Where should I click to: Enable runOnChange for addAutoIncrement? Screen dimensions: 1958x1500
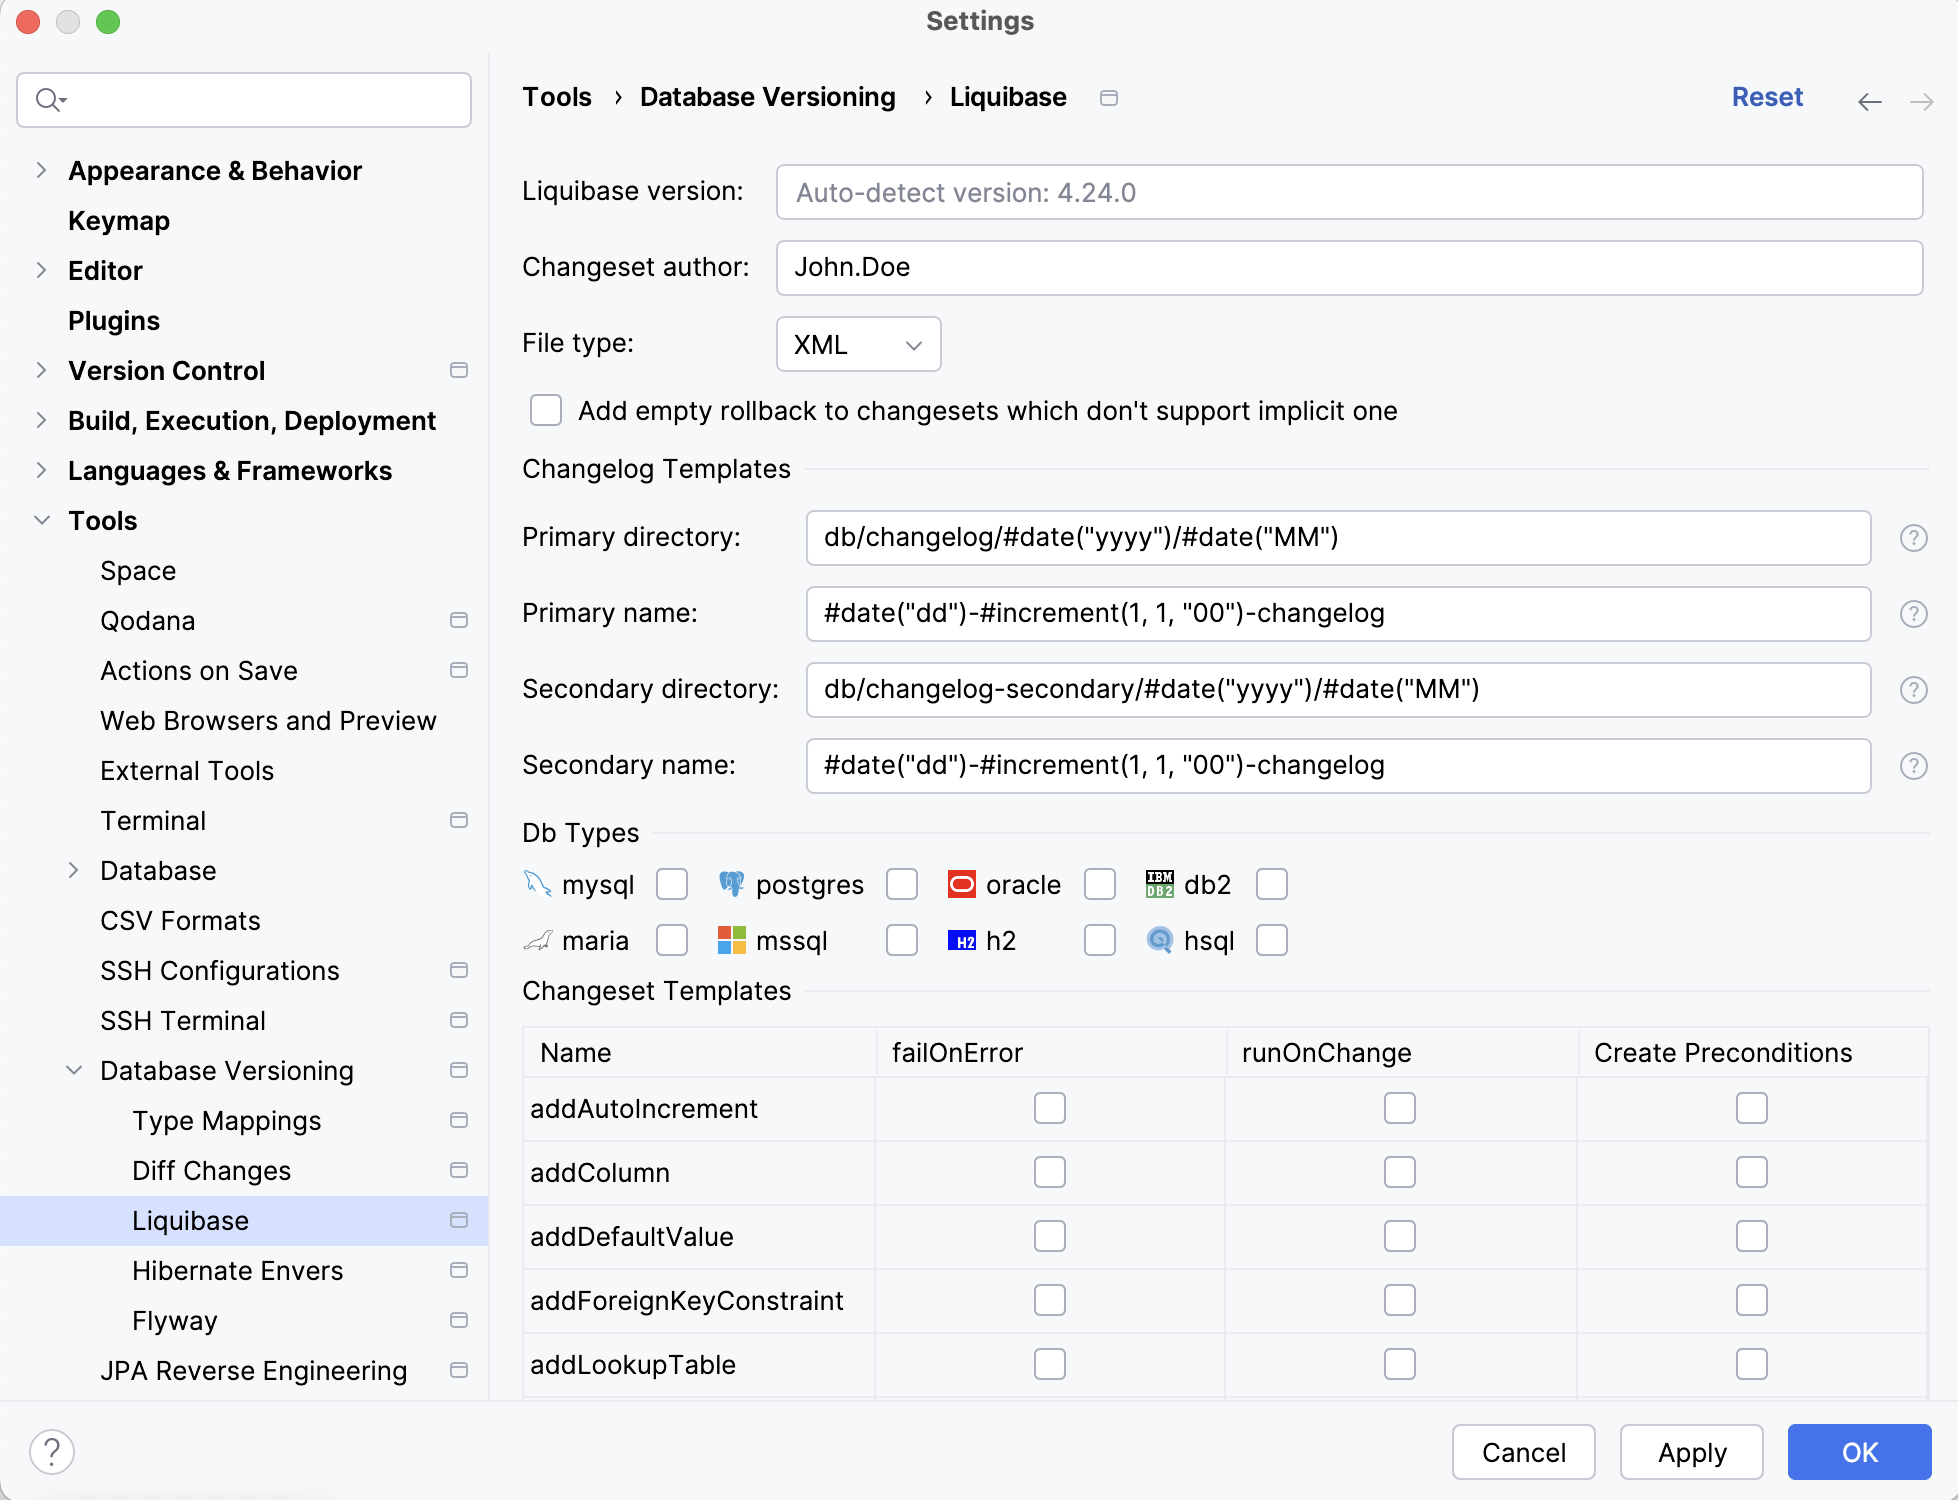tap(1399, 1108)
